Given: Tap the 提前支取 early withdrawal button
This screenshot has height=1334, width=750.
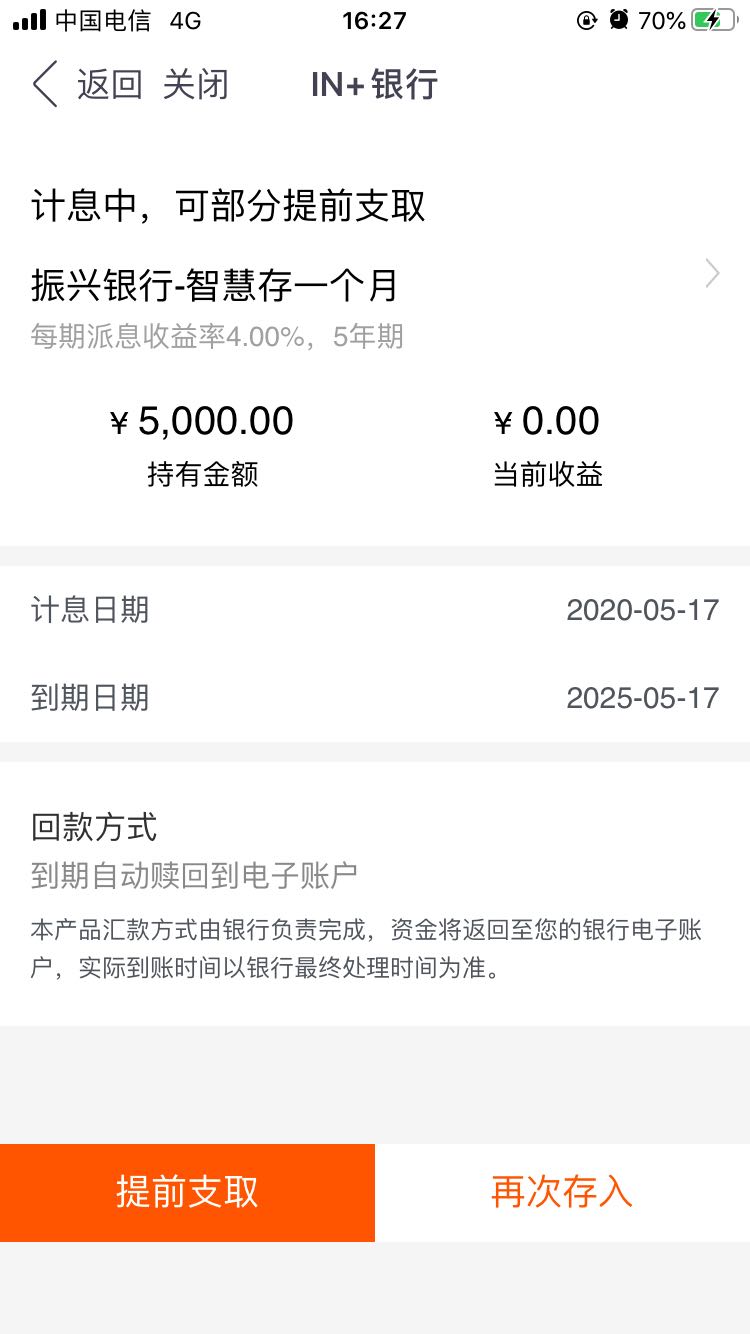Looking at the screenshot, I should [x=187, y=1193].
